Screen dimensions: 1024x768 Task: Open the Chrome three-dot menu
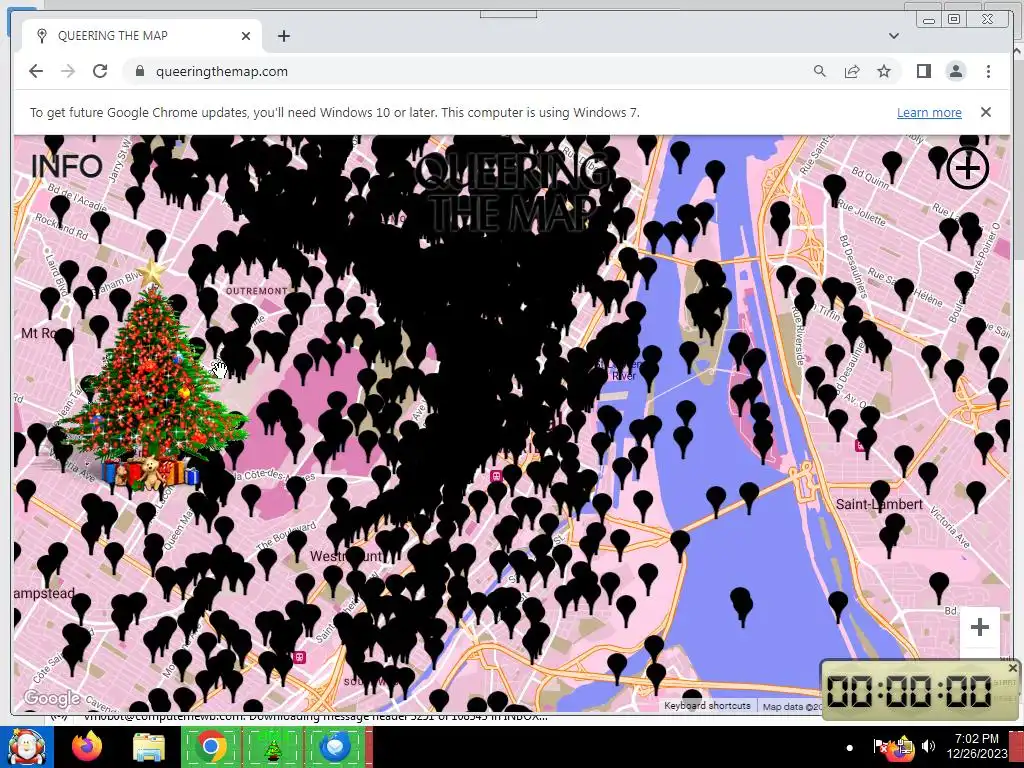point(988,71)
